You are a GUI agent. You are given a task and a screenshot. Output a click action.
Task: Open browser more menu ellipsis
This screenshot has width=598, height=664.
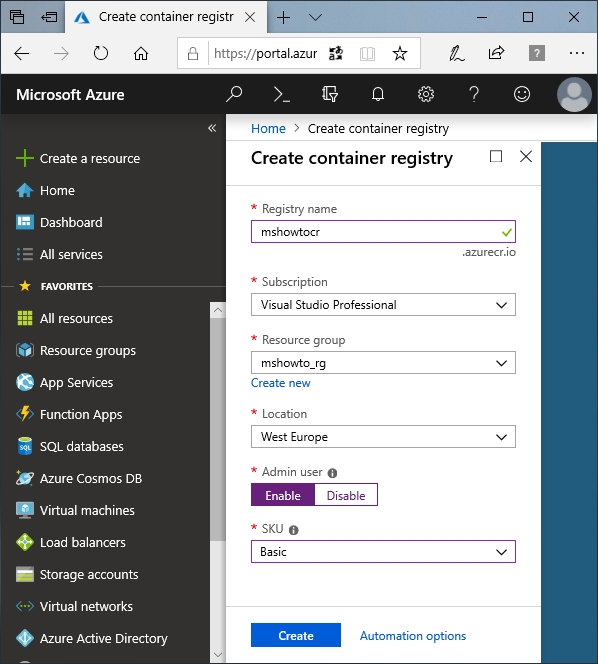(x=576, y=53)
